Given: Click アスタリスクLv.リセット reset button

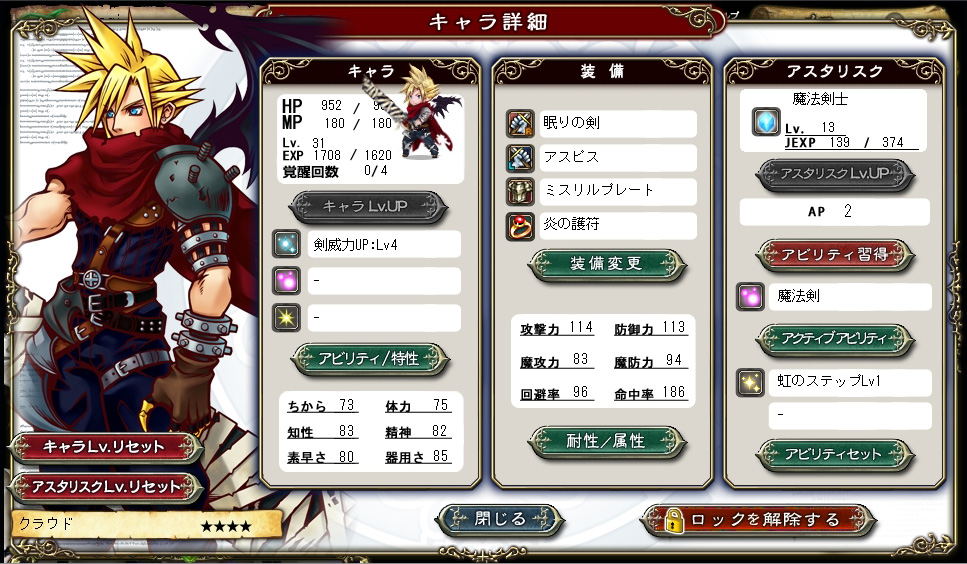Looking at the screenshot, I should point(104,487).
